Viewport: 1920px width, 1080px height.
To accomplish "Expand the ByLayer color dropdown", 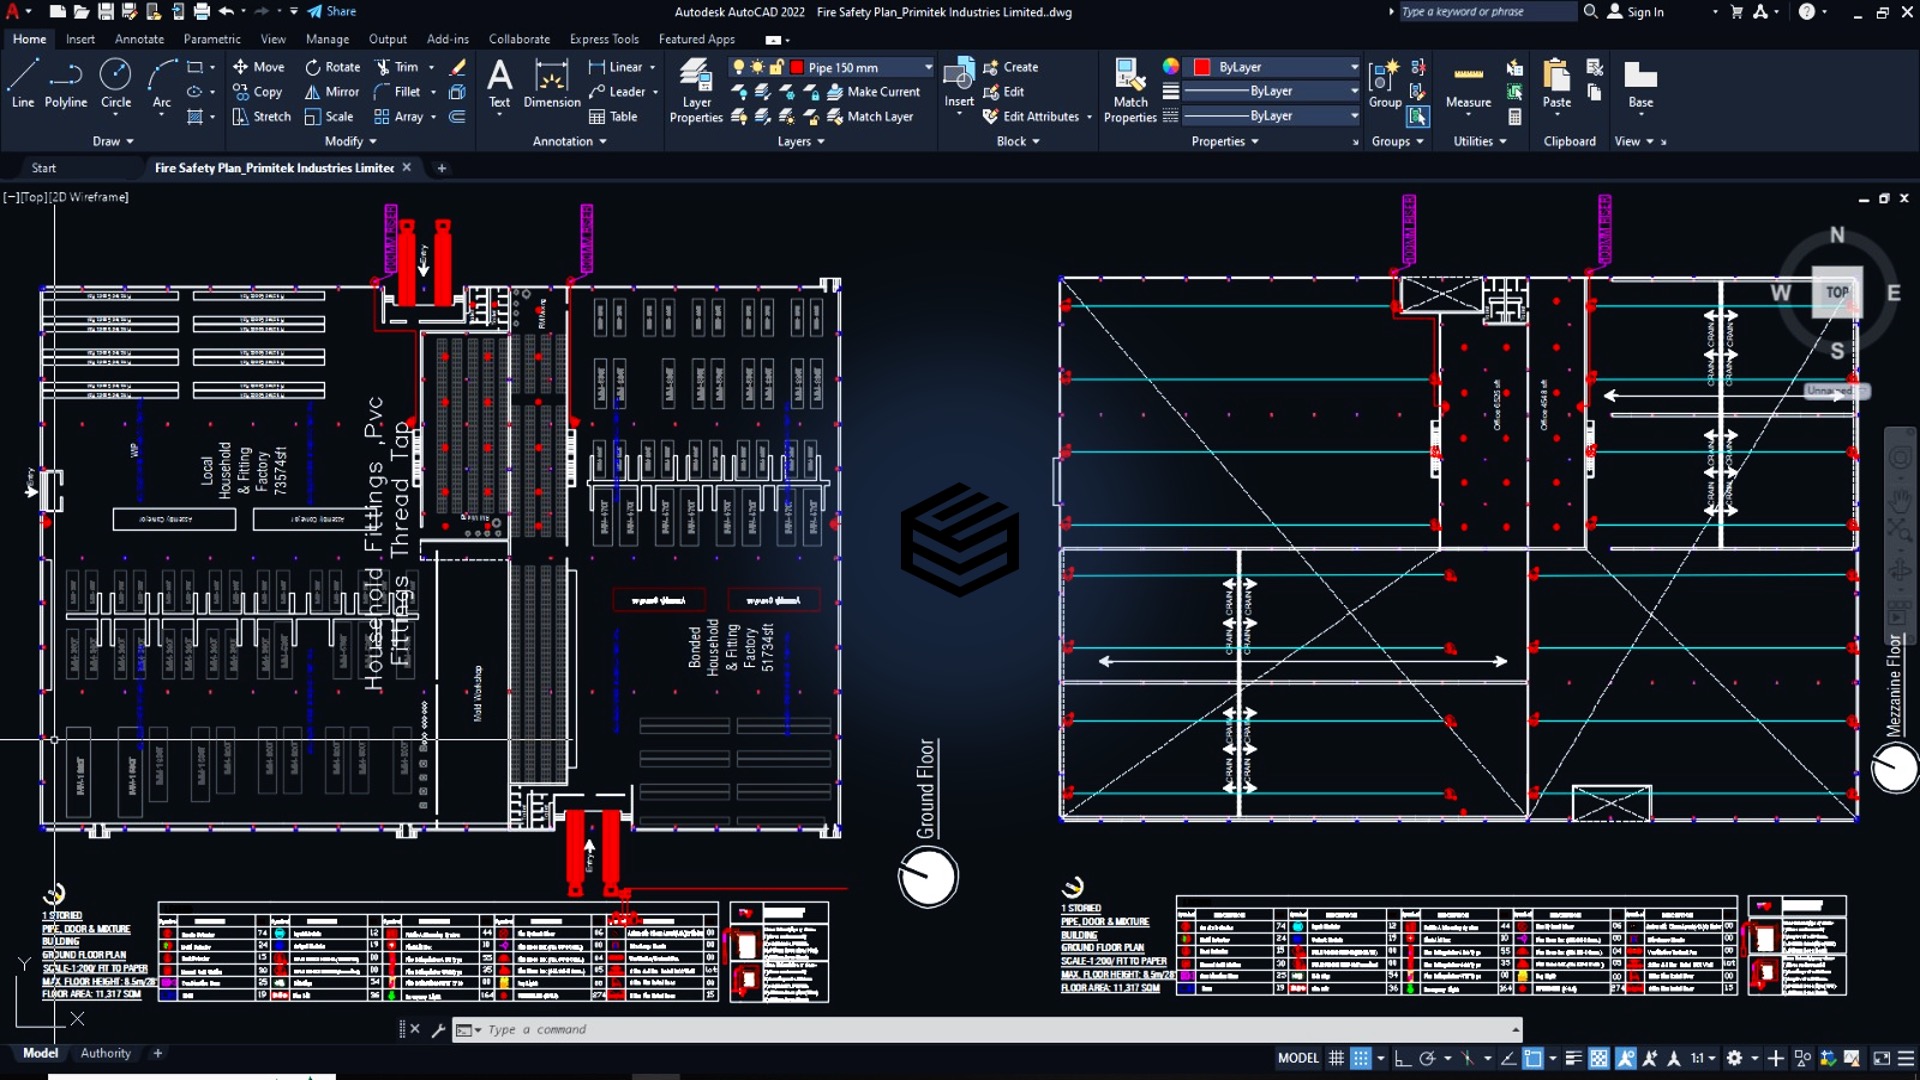I will point(1275,67).
